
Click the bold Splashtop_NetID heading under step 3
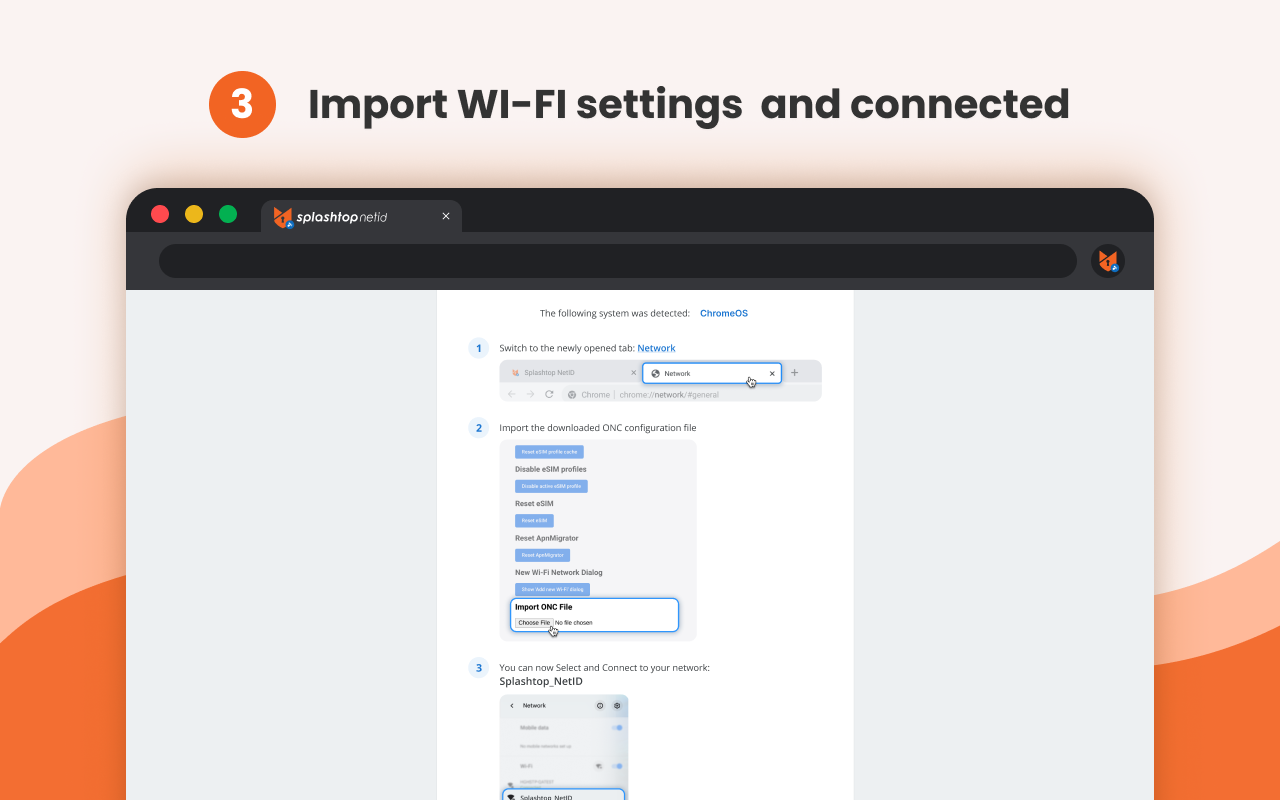pos(541,682)
